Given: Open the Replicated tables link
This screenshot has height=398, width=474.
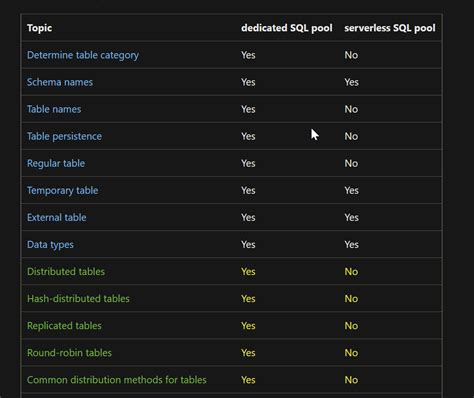Looking at the screenshot, I should [64, 326].
